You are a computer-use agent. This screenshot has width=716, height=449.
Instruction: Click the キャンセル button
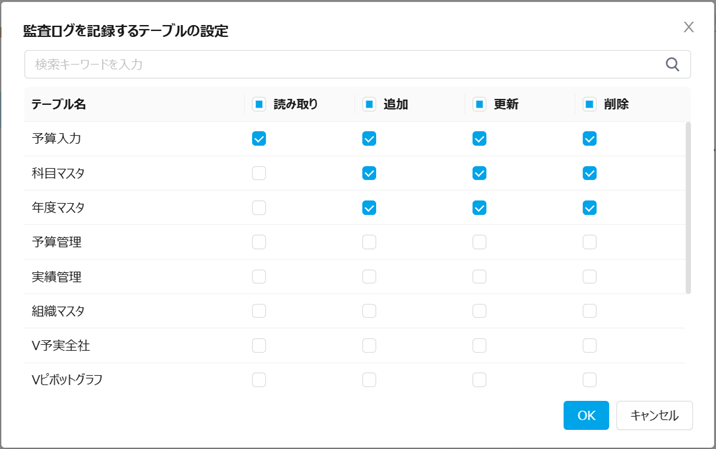point(654,415)
